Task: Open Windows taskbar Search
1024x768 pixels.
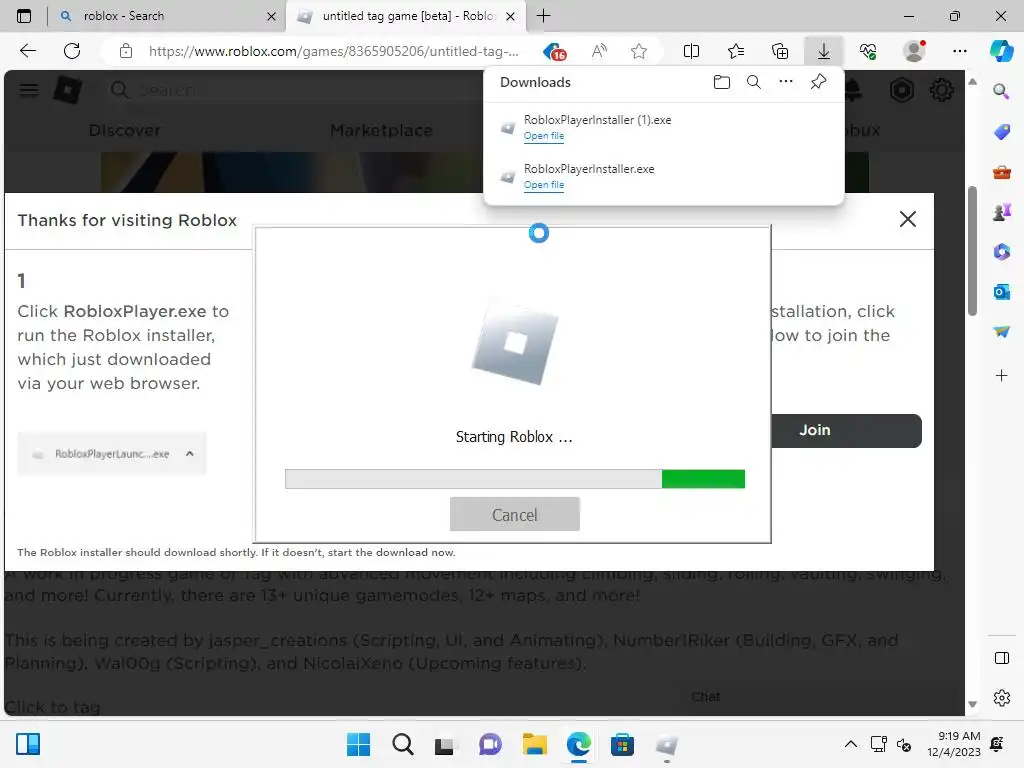Action: tap(402, 744)
